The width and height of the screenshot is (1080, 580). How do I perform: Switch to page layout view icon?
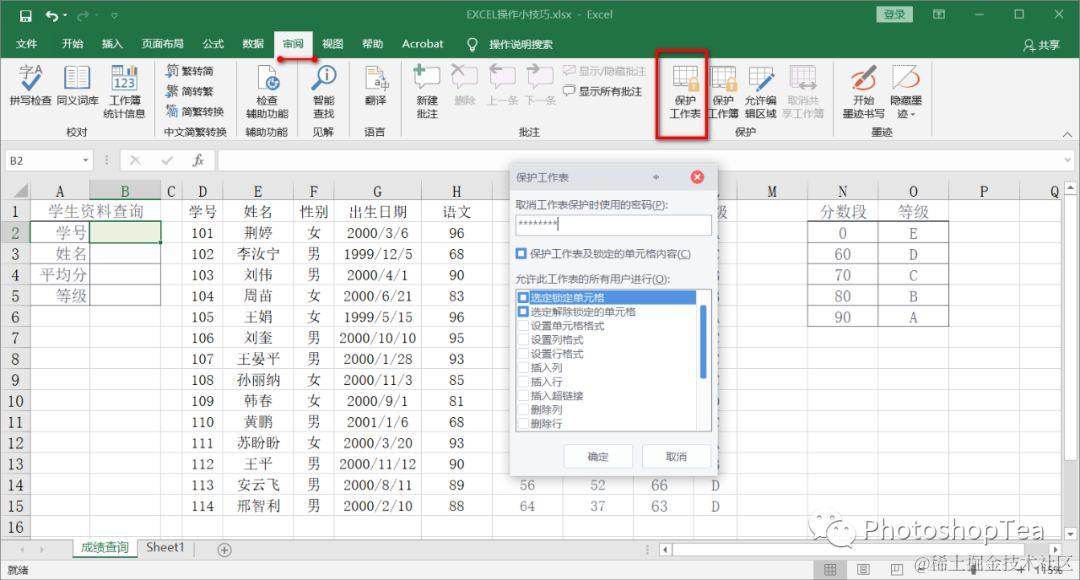coord(864,570)
